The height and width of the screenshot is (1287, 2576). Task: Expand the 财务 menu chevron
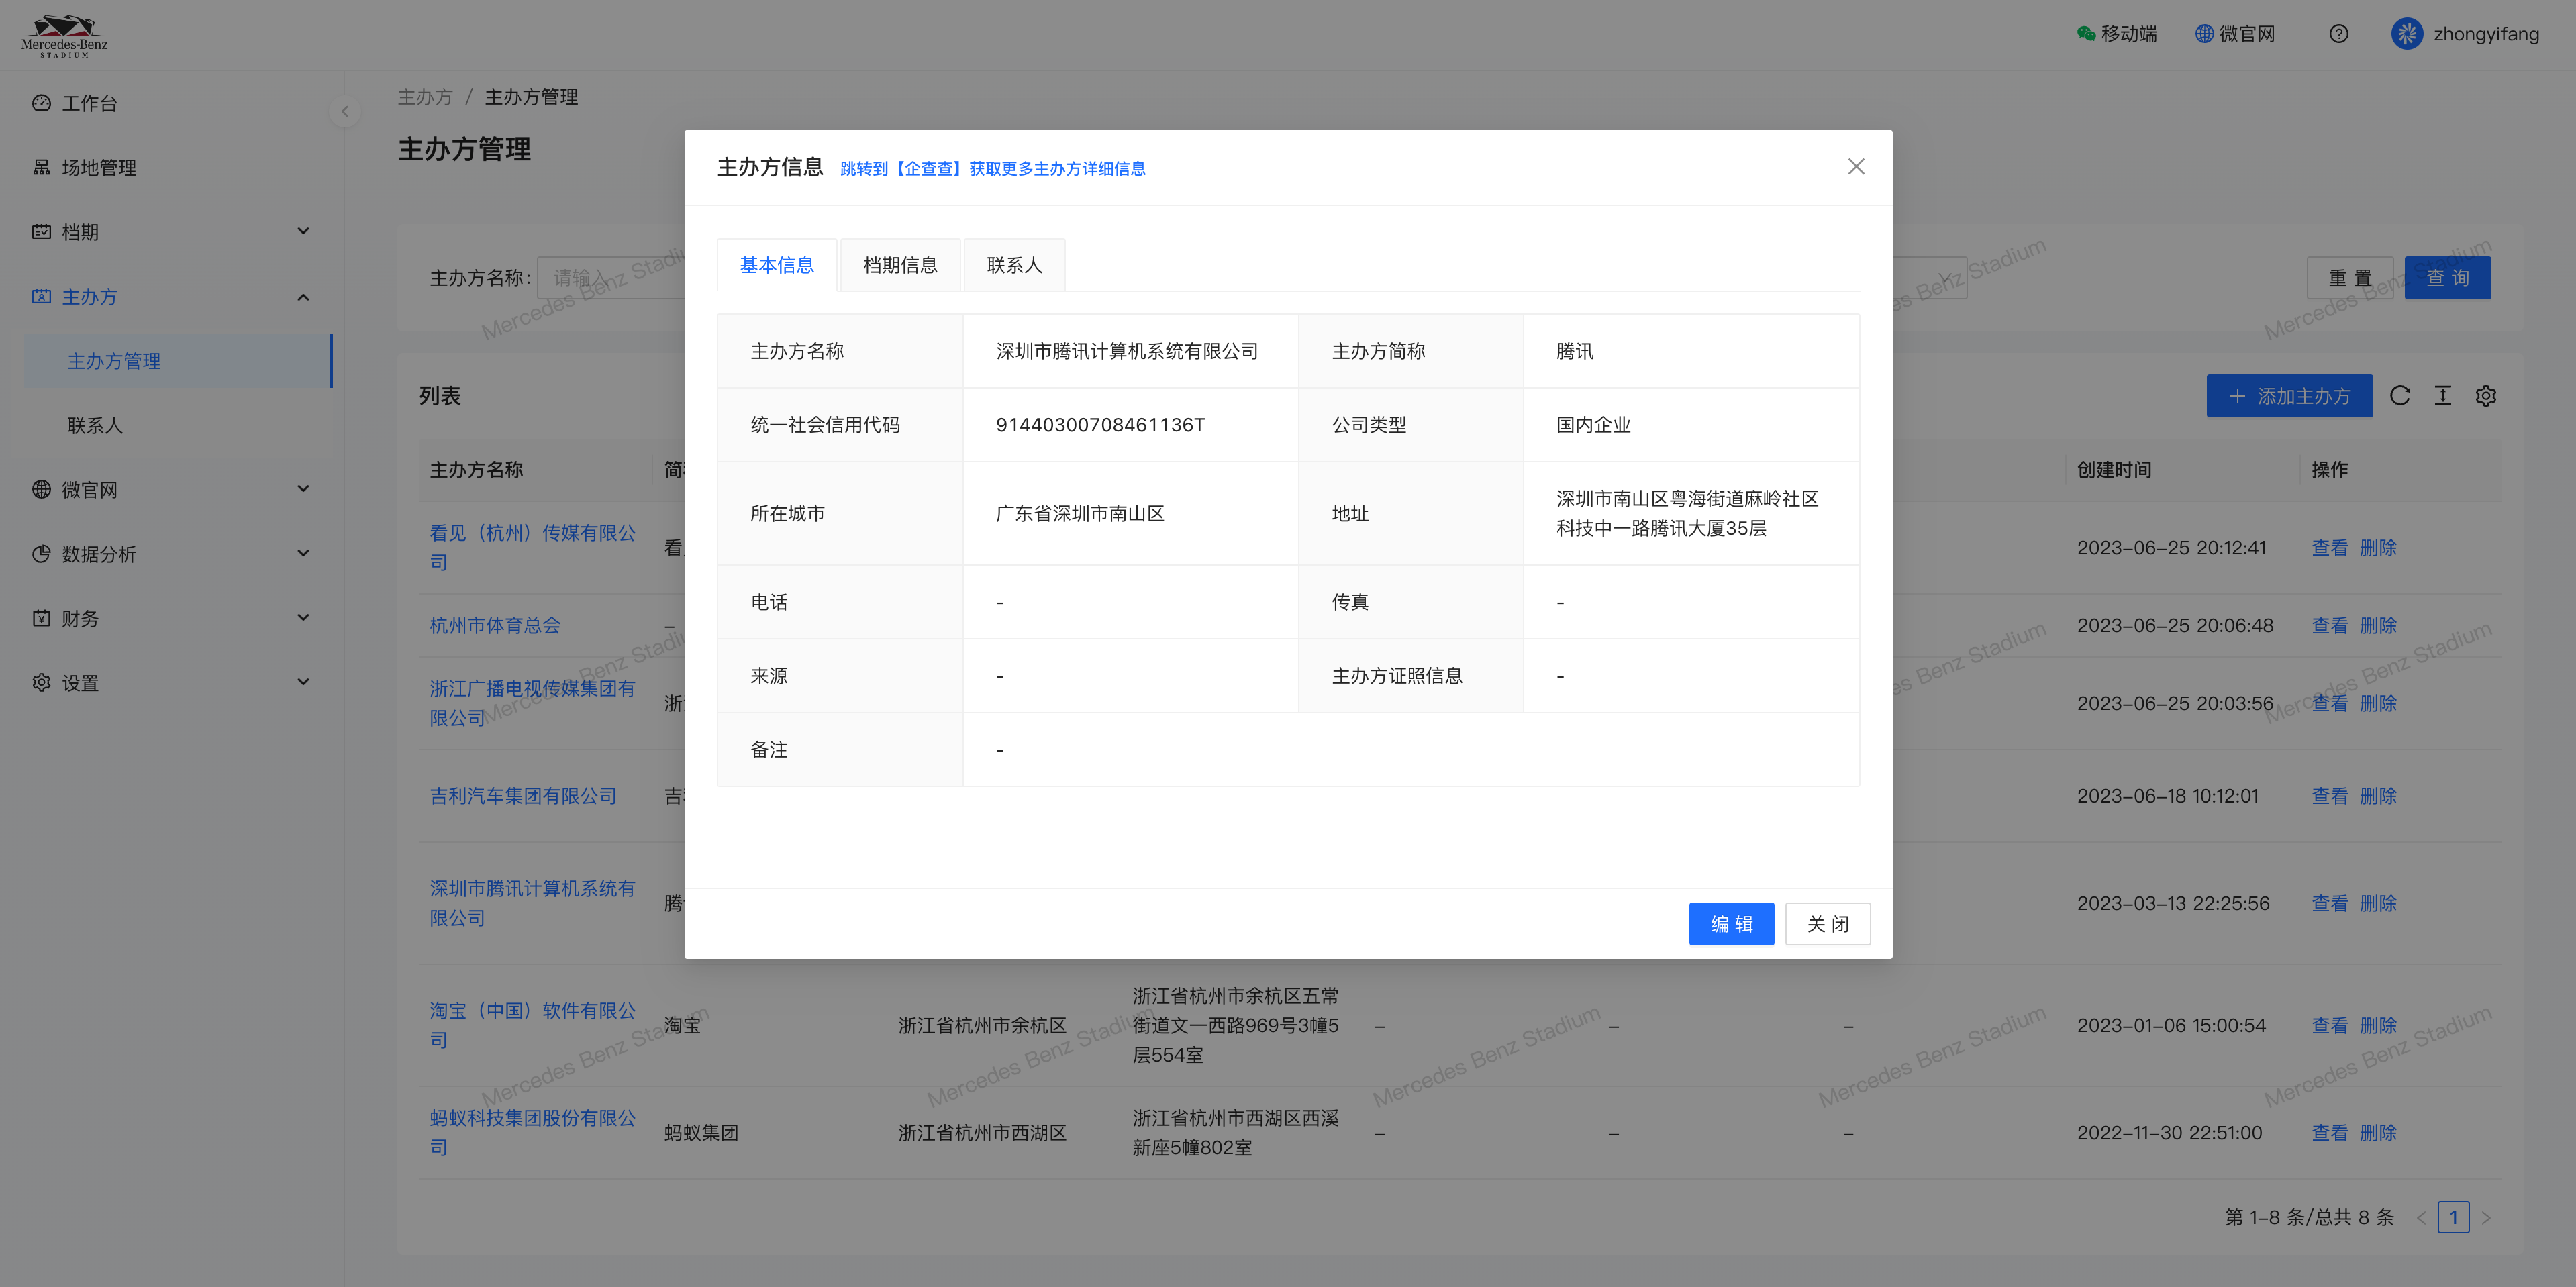click(x=303, y=618)
